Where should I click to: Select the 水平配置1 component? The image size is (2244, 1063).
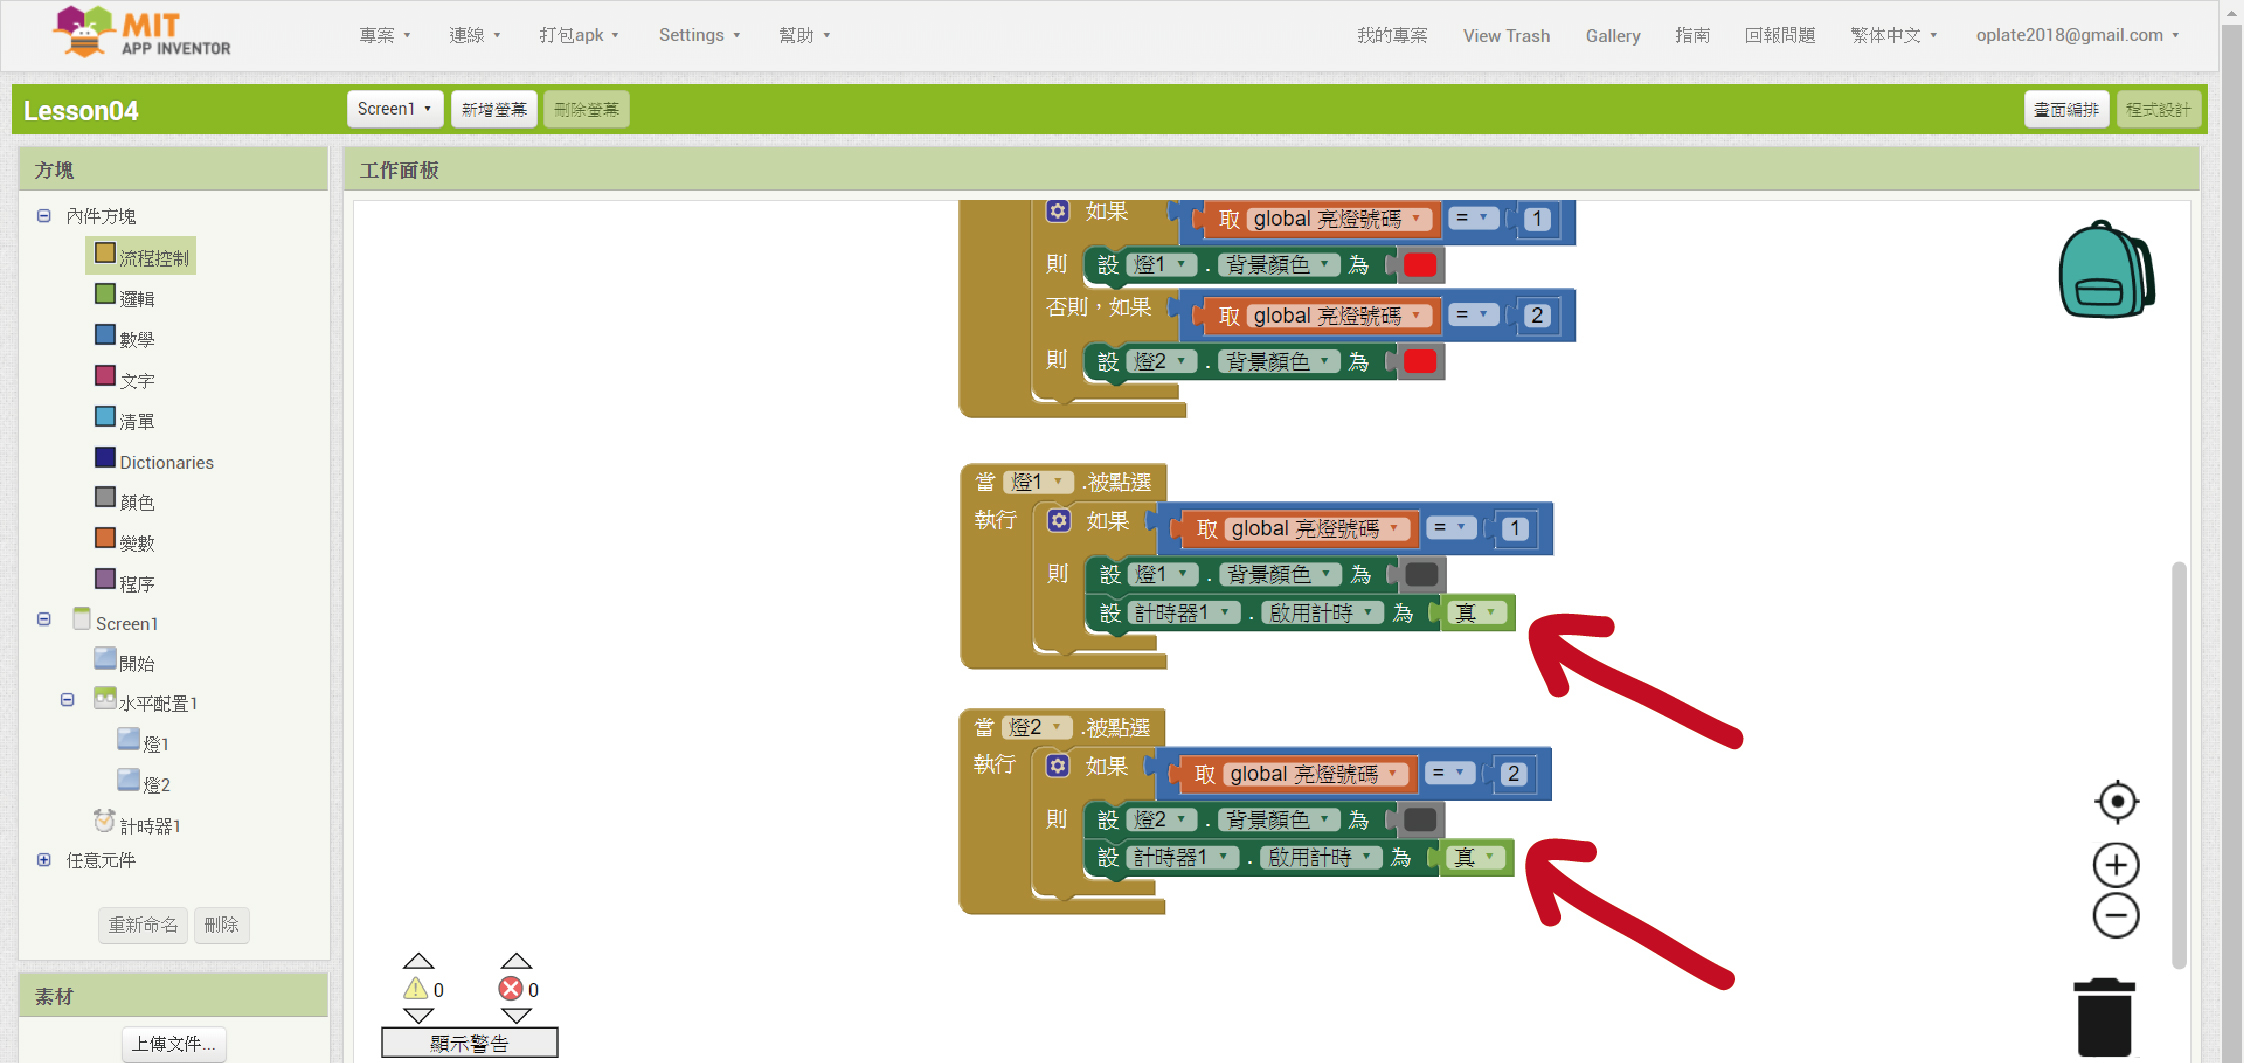click(146, 702)
